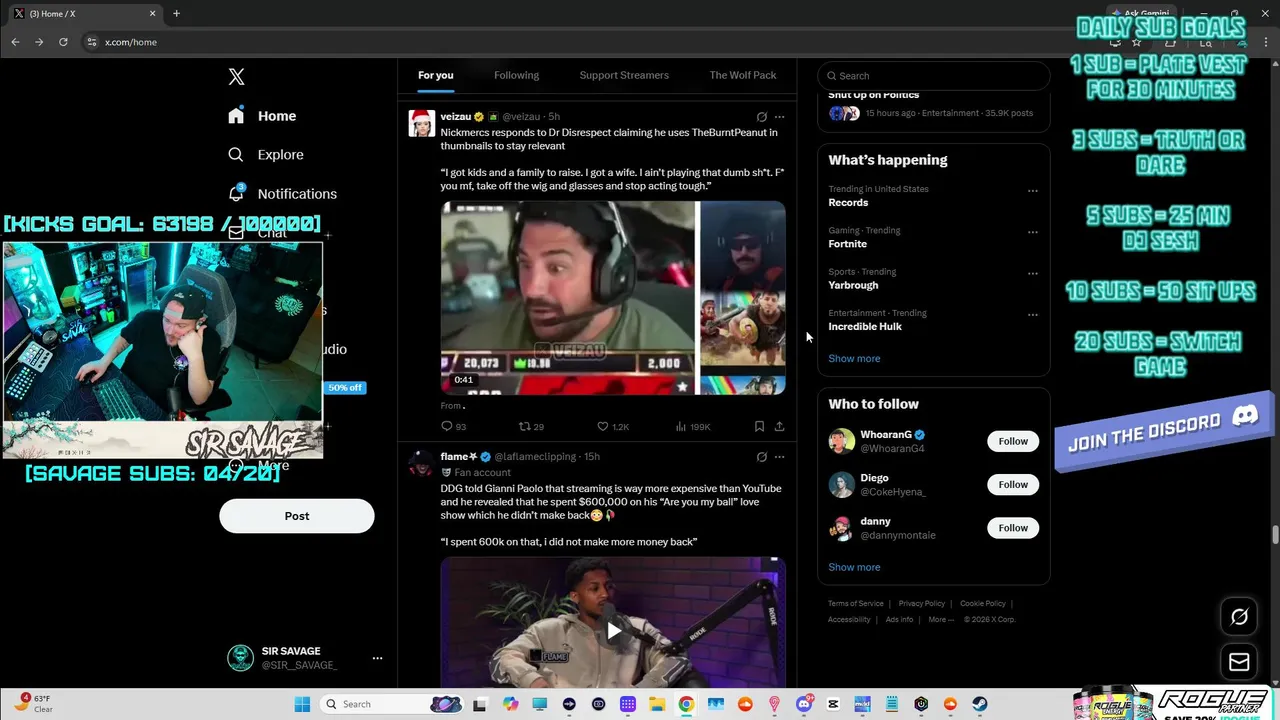1280x720 pixels.
Task: Open more options for Incredible Hulk trend
Action: [x=1033, y=315]
